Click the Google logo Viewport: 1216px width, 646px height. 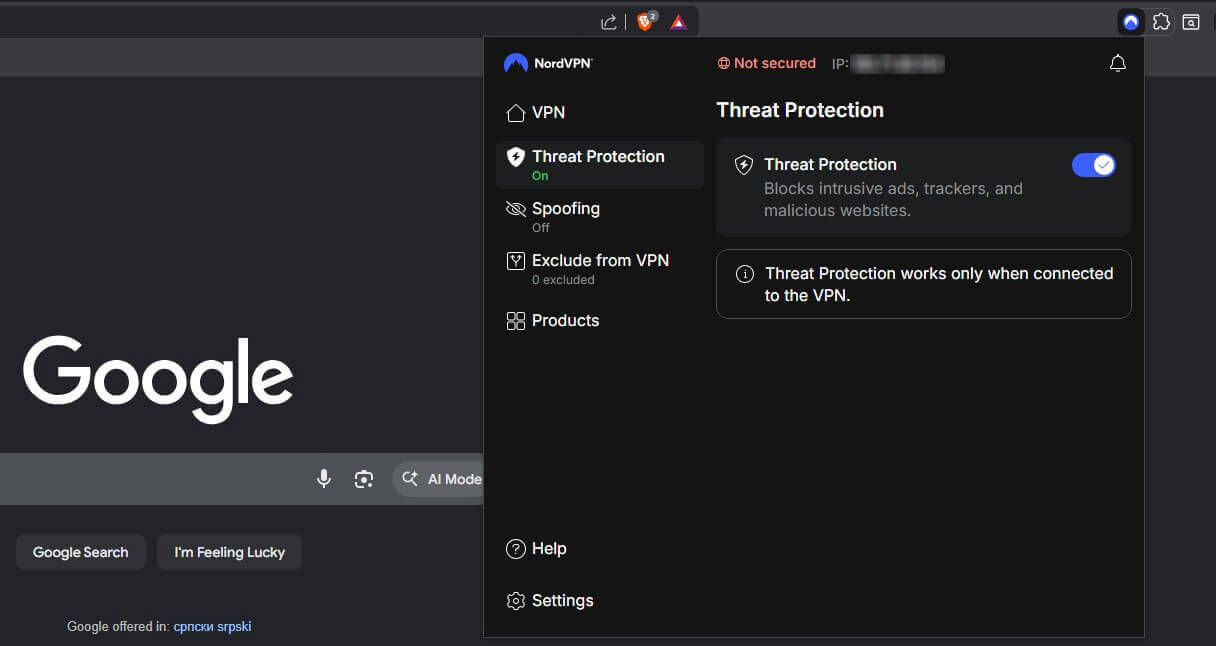[x=158, y=378]
